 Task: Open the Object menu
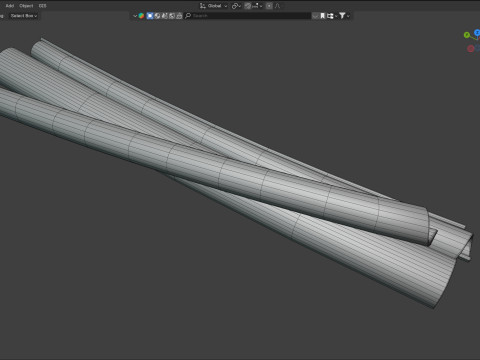[x=26, y=6]
